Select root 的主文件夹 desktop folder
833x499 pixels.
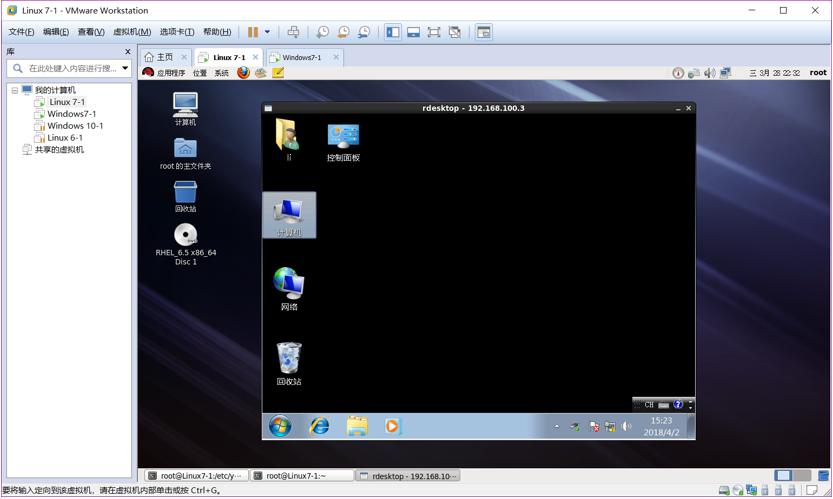(x=185, y=154)
